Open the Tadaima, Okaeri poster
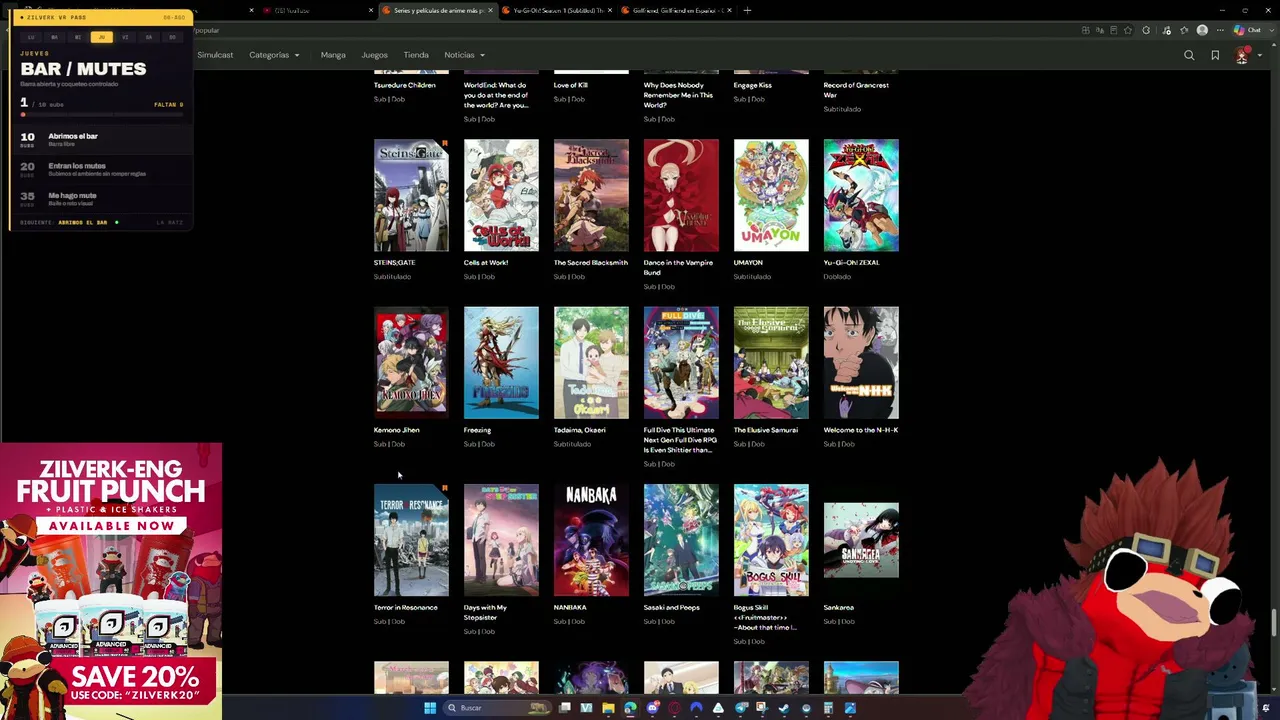Viewport: 1280px width, 720px height. coord(591,362)
